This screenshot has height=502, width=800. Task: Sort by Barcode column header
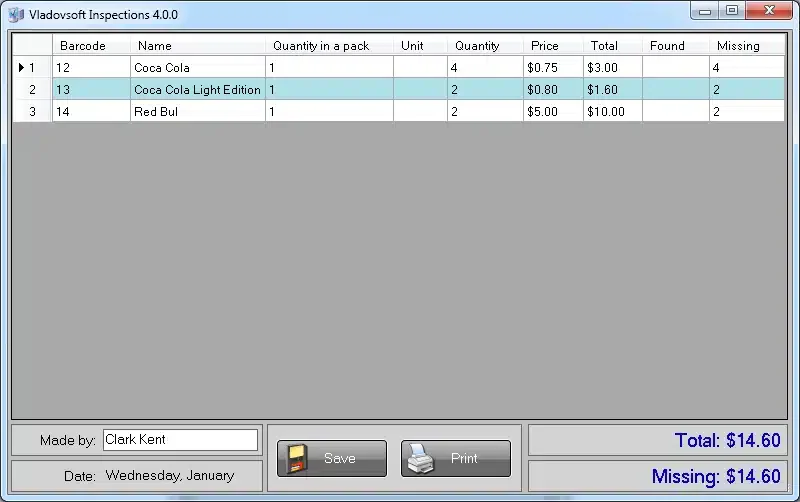click(91, 45)
